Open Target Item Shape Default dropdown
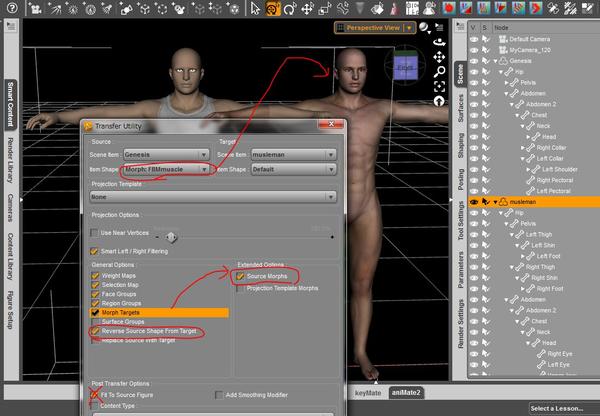Screen dimensions: 600x416 pyautogui.click(x=294, y=169)
